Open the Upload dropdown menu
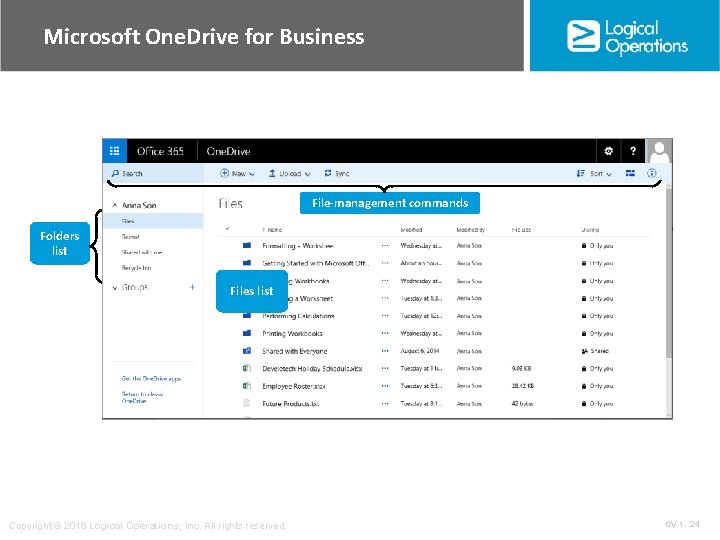The height and width of the screenshot is (540, 720). click(x=289, y=173)
